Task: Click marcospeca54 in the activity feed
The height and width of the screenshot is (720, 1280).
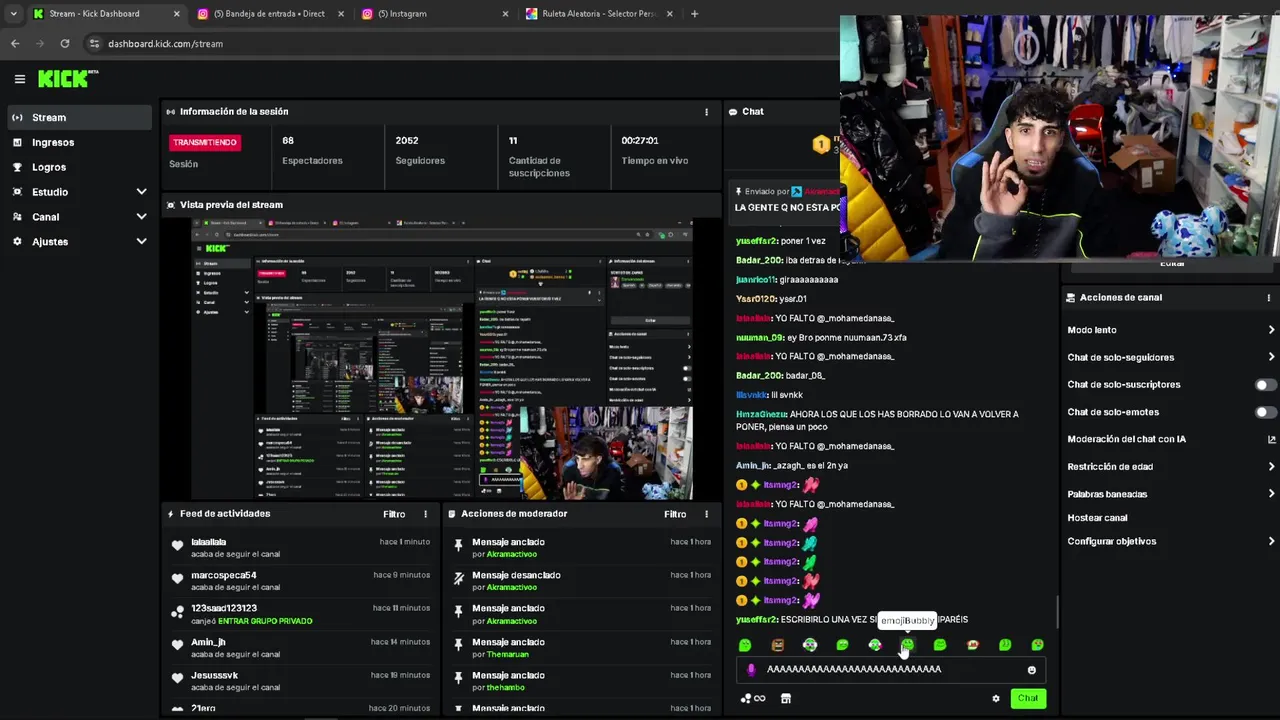Action: (x=224, y=576)
